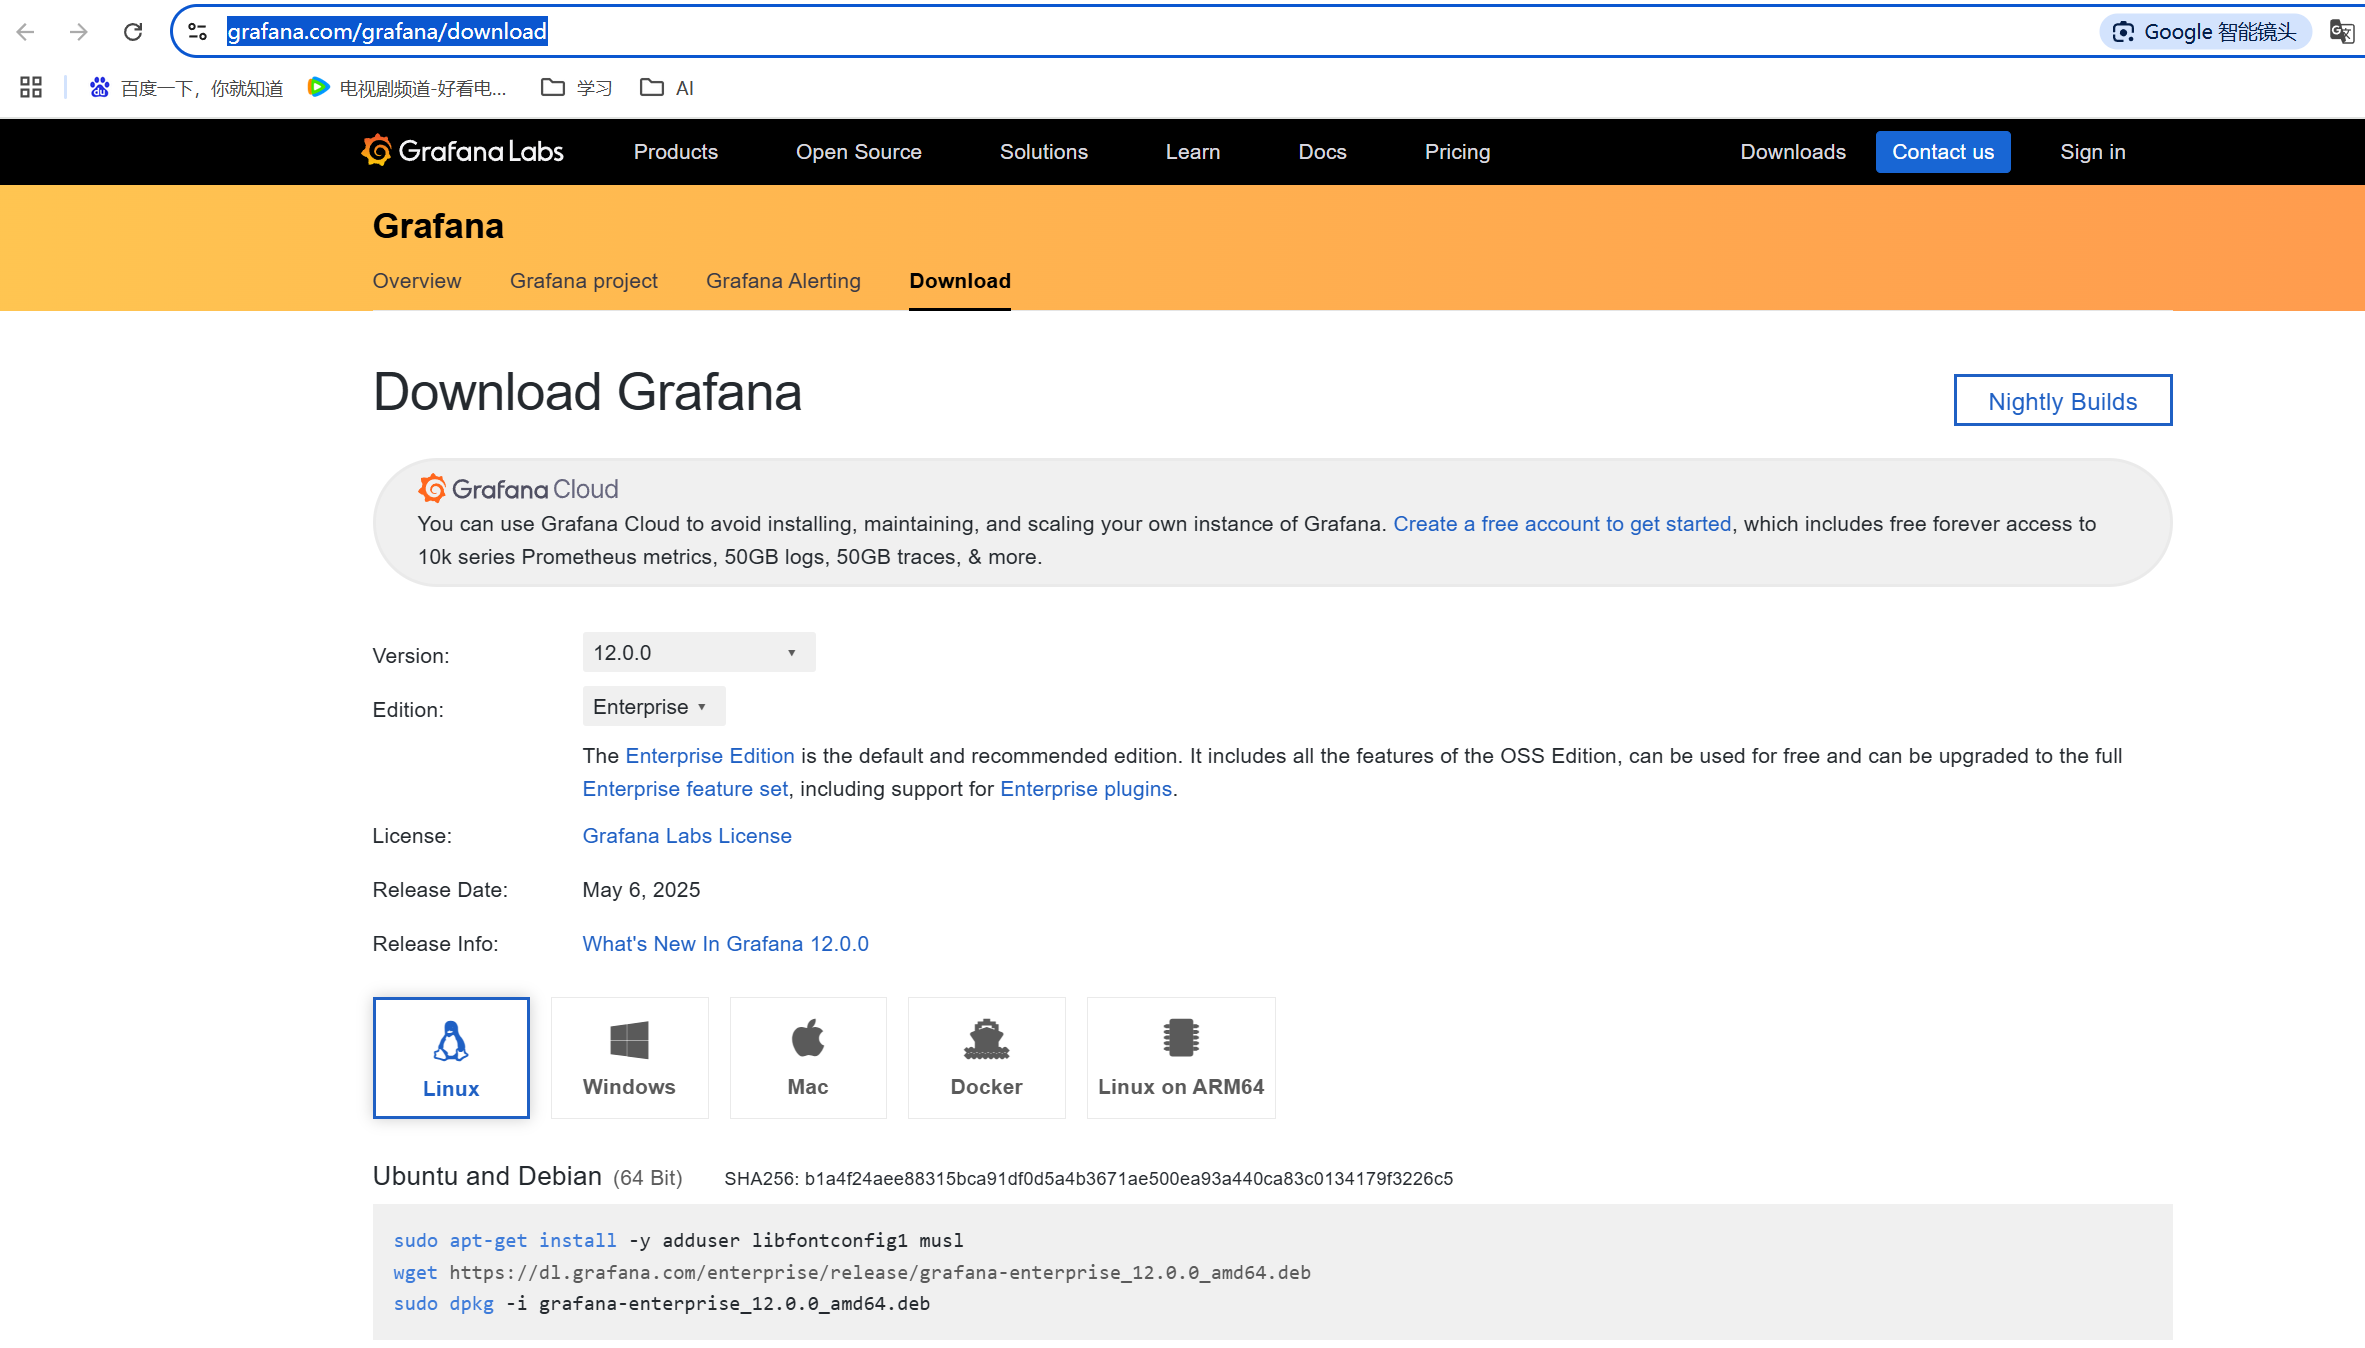Open the Baidu bookmark
Image resolution: width=2365 pixels, height=1348 pixels.
click(186, 88)
